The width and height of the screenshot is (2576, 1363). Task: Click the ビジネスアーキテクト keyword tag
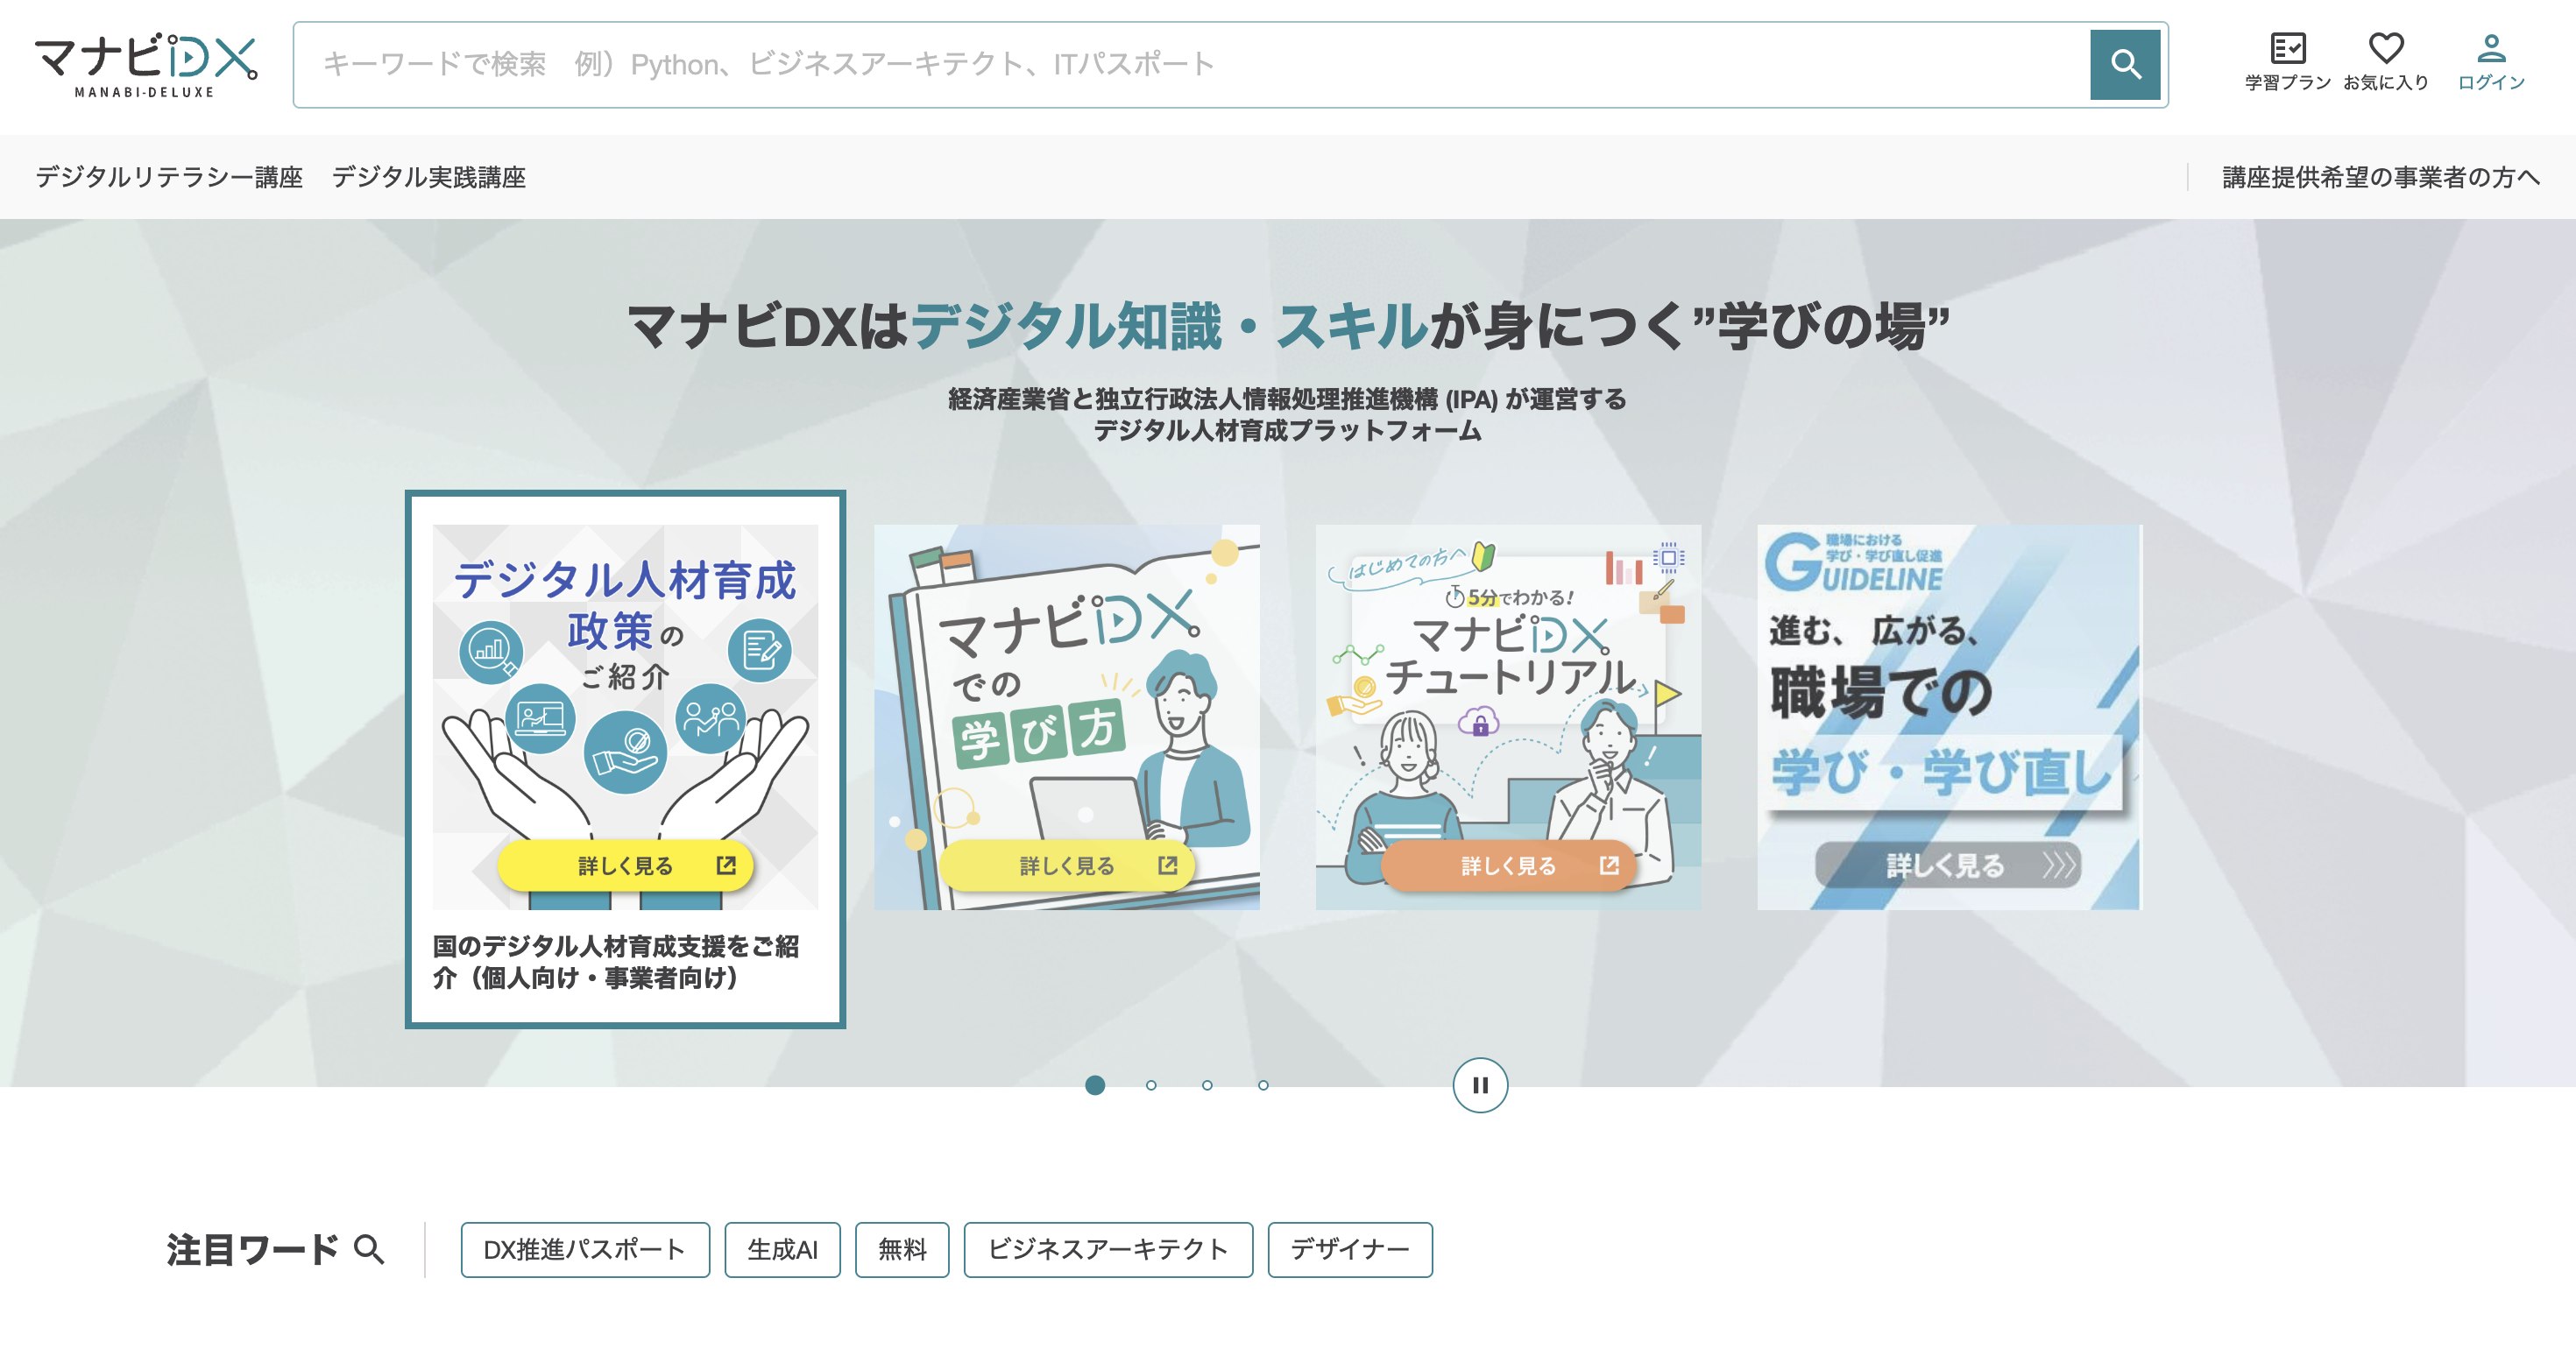(1108, 1248)
